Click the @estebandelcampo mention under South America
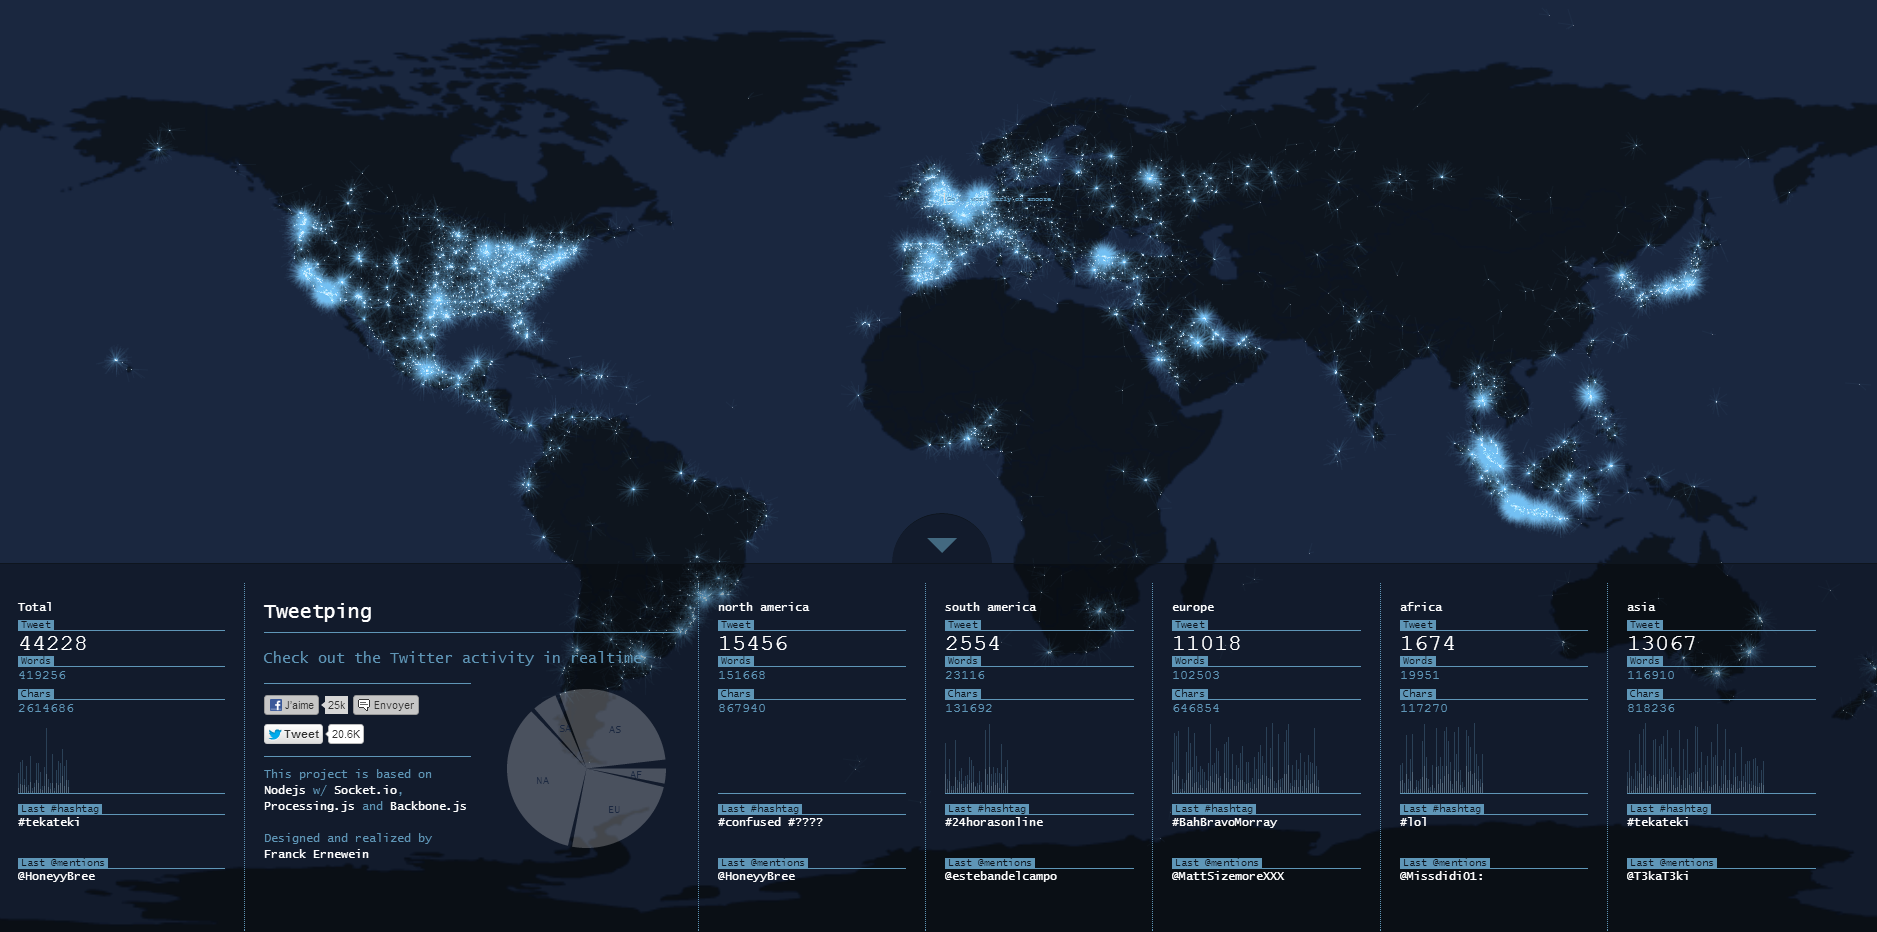1877x932 pixels. (x=1000, y=876)
